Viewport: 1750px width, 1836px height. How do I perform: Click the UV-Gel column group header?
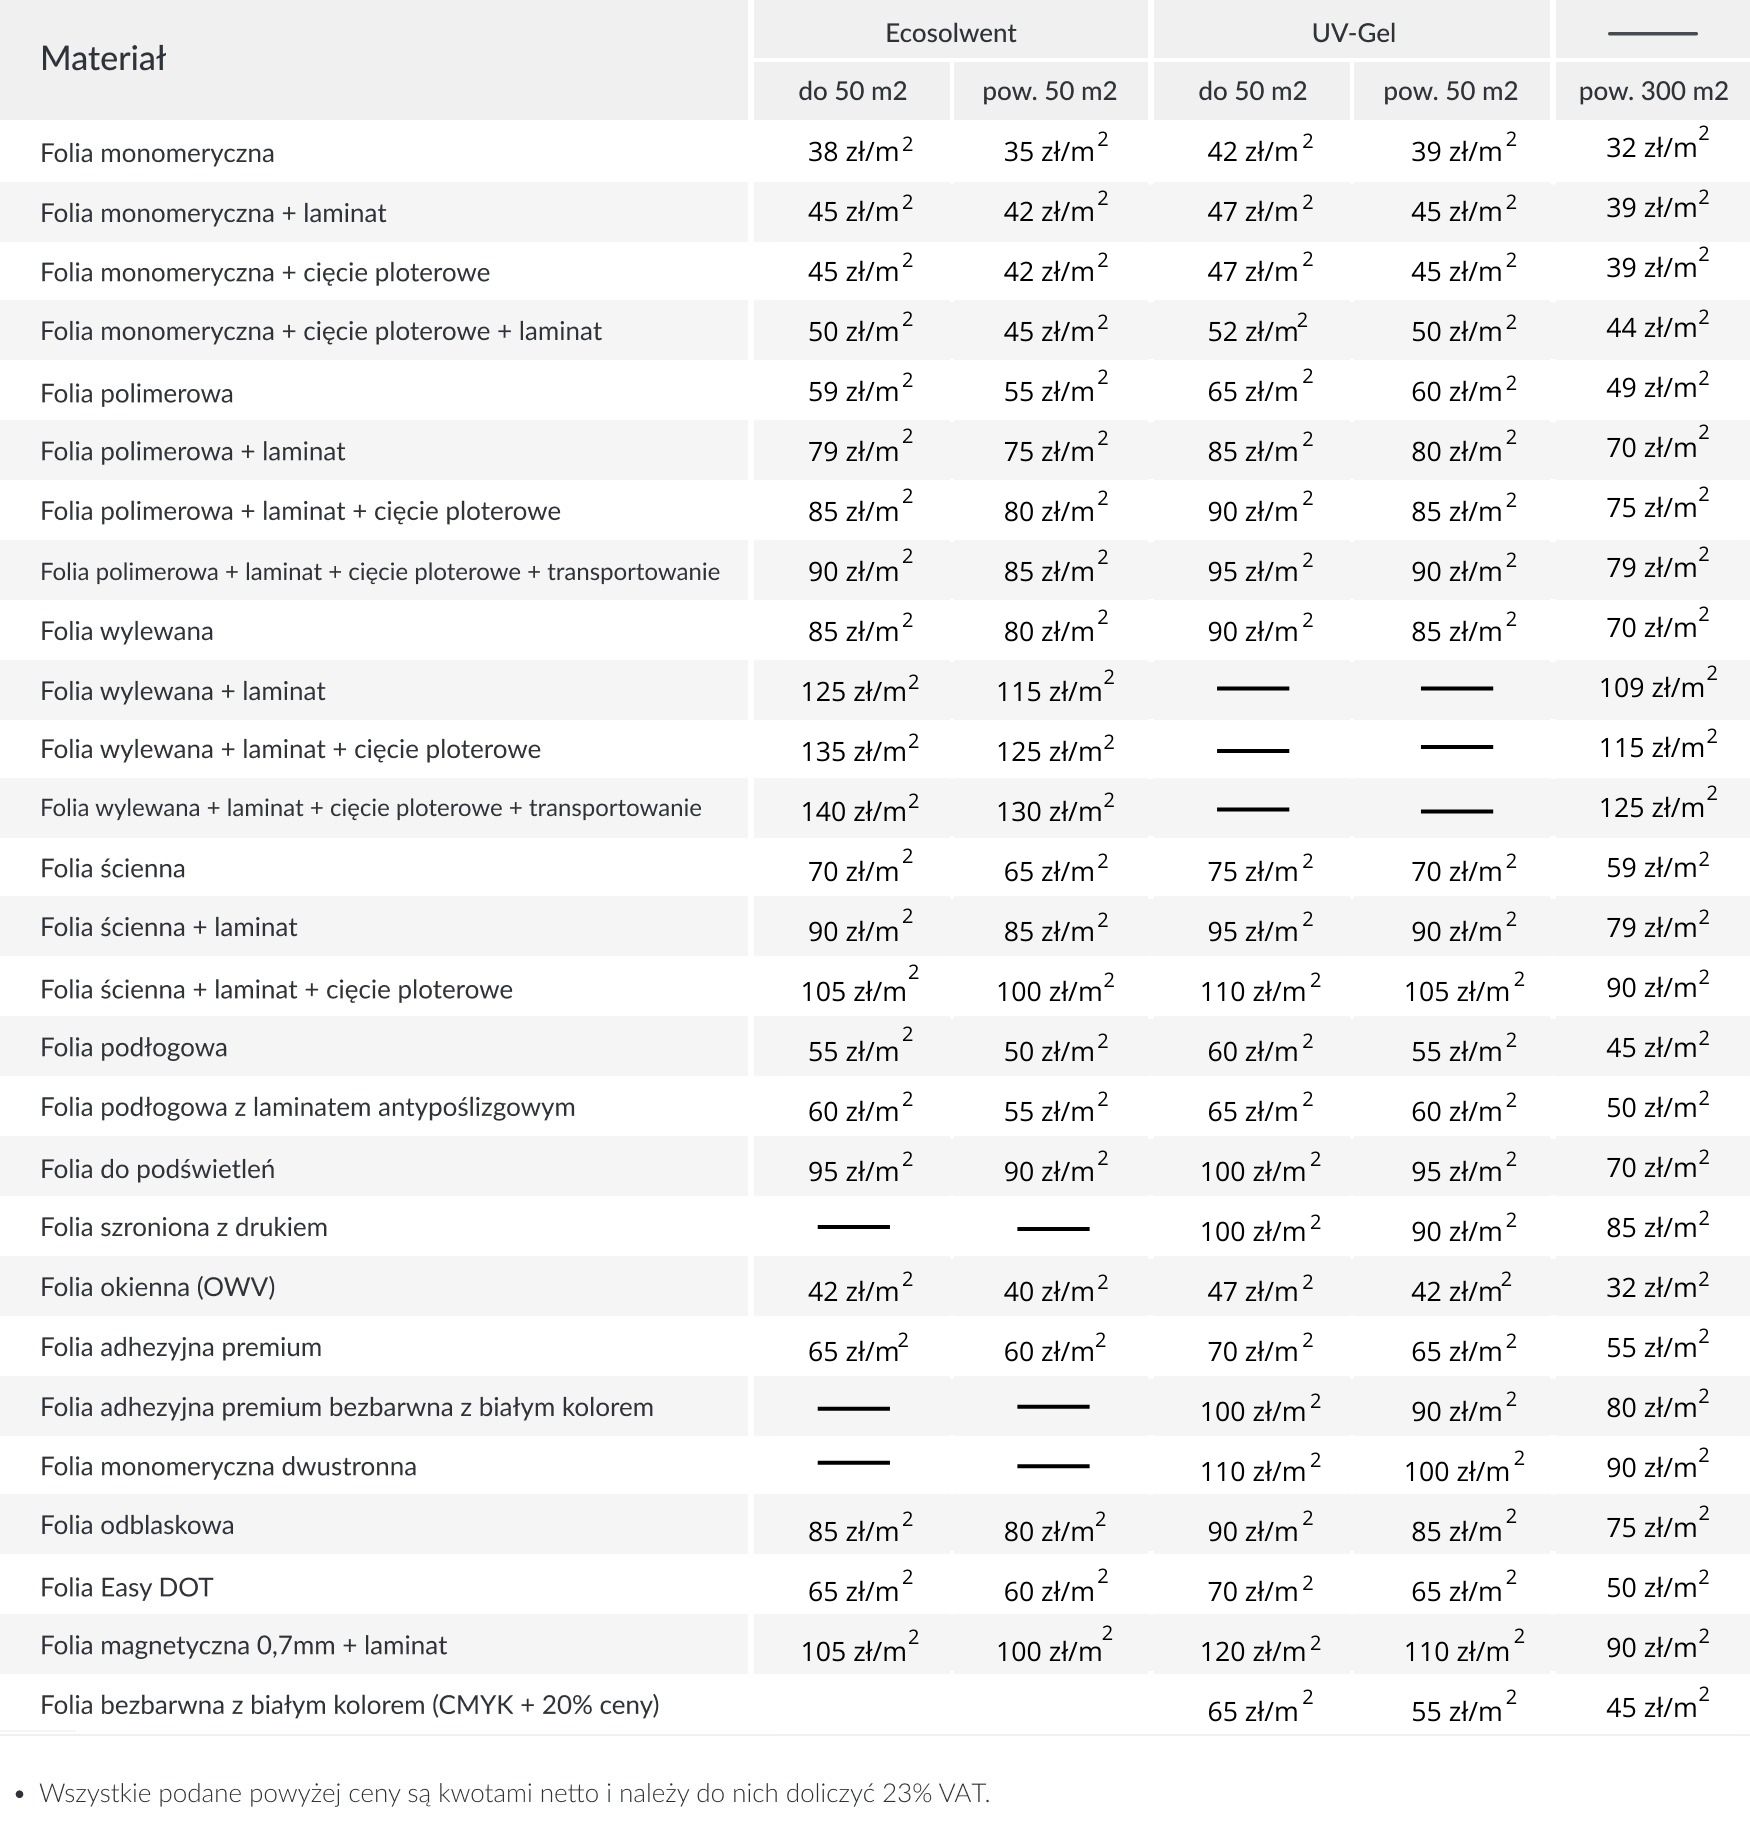[x=1352, y=33]
